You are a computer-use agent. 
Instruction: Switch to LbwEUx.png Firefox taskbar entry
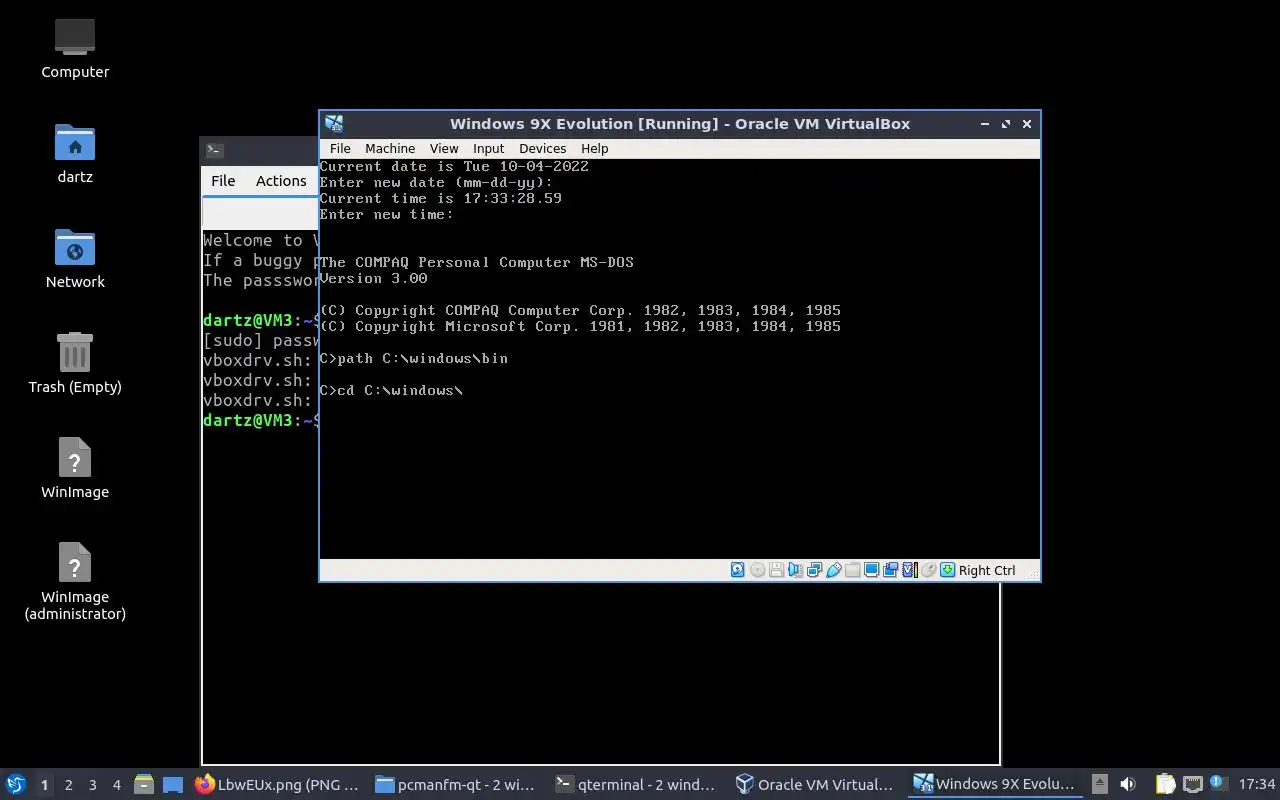[277, 784]
